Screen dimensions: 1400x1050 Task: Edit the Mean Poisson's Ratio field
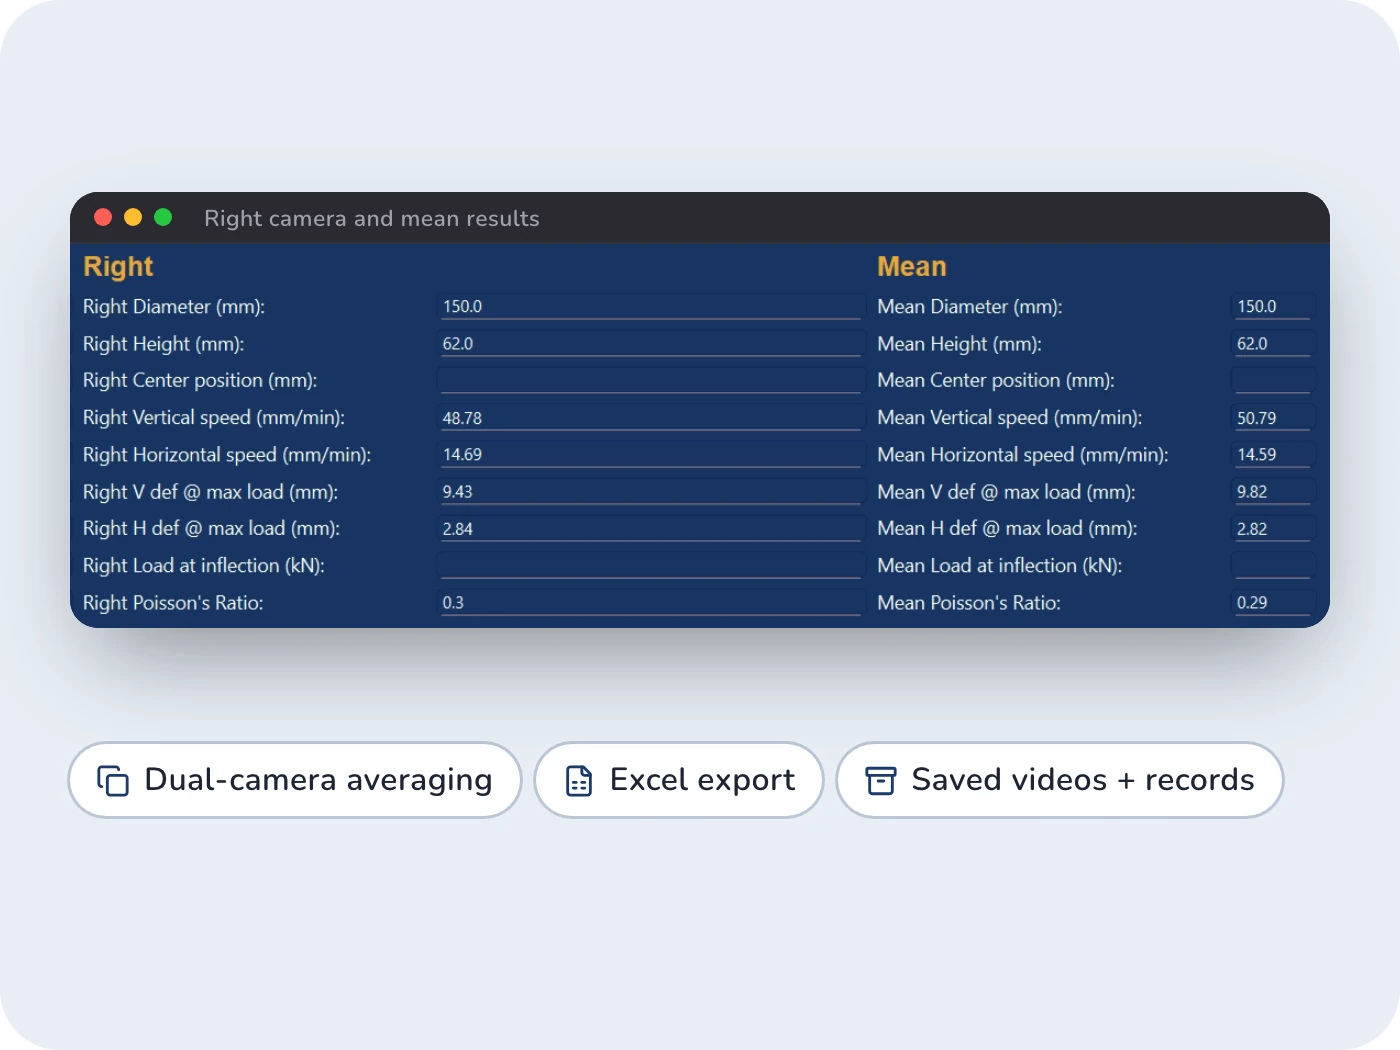point(1273,602)
